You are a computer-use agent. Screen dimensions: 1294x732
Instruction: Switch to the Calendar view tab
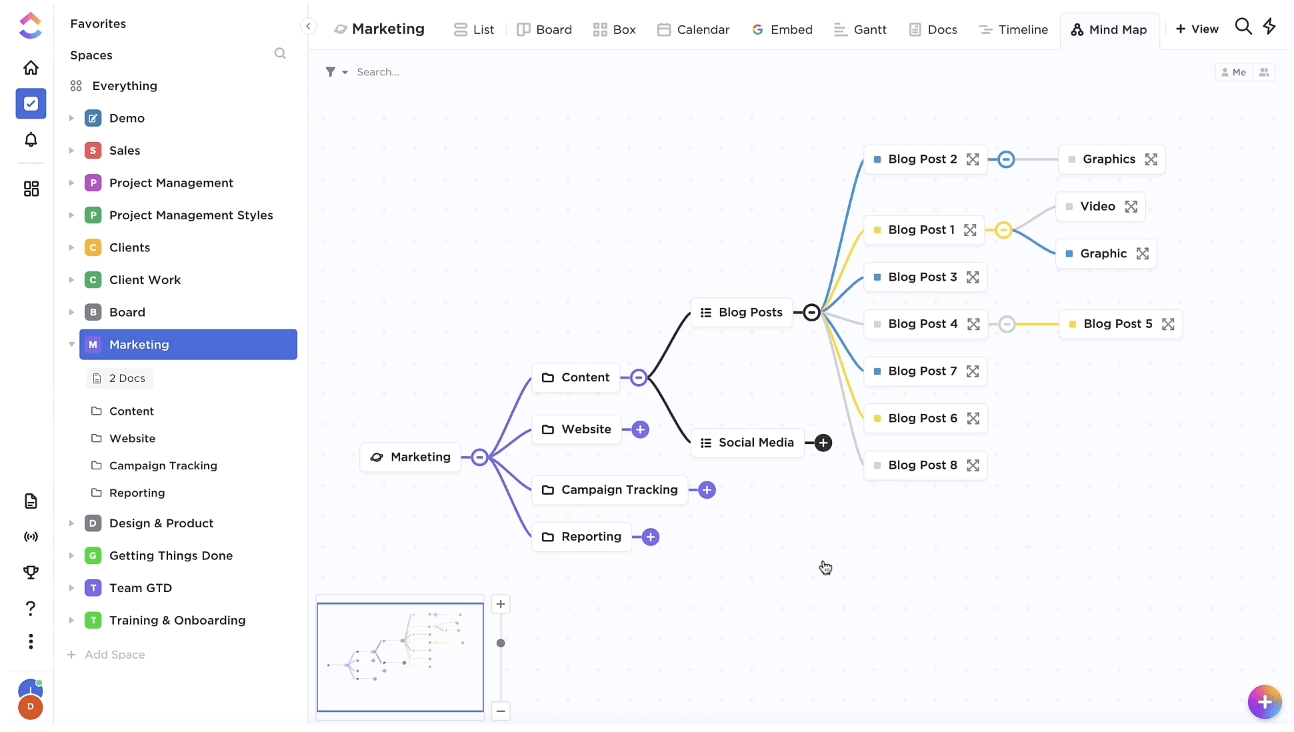693,29
